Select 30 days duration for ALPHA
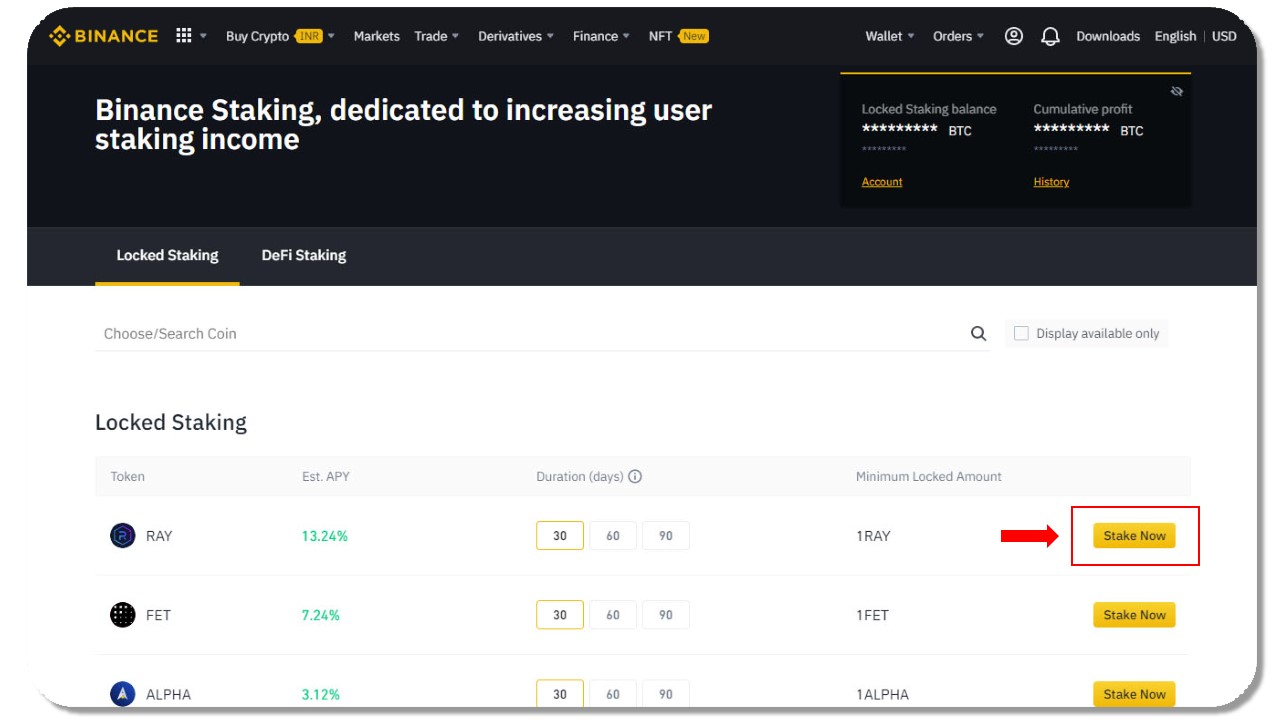The image size is (1280, 720). (560, 694)
